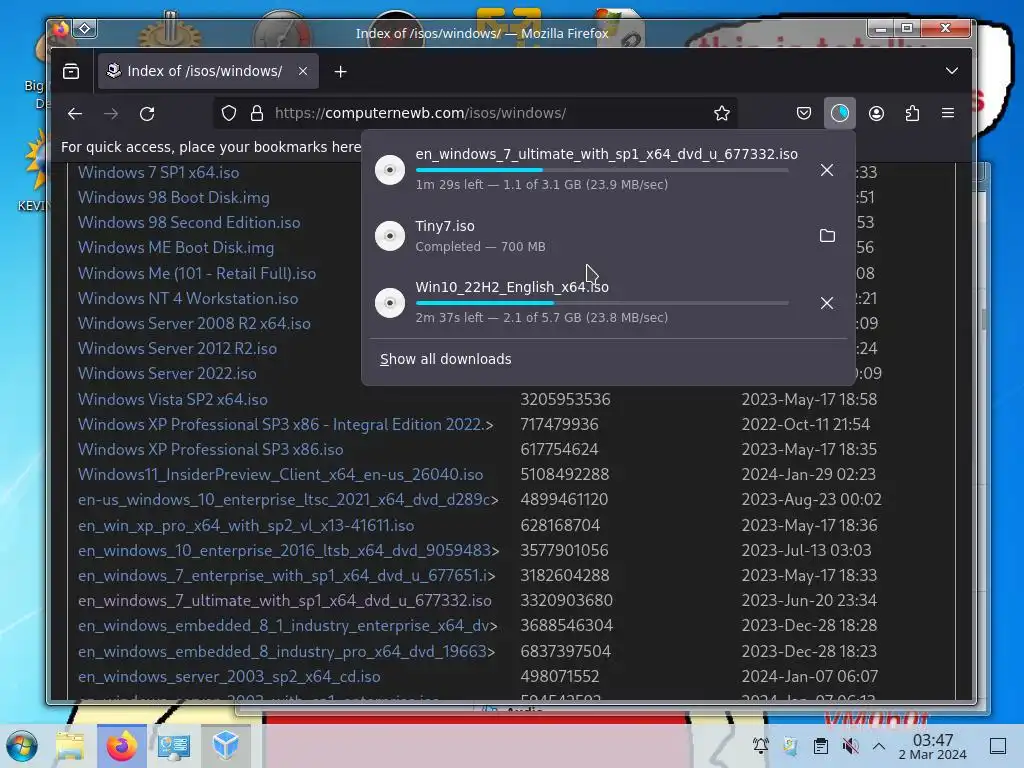Save page to Pocket
Viewport: 1024px width, 768px height.
tap(804, 114)
